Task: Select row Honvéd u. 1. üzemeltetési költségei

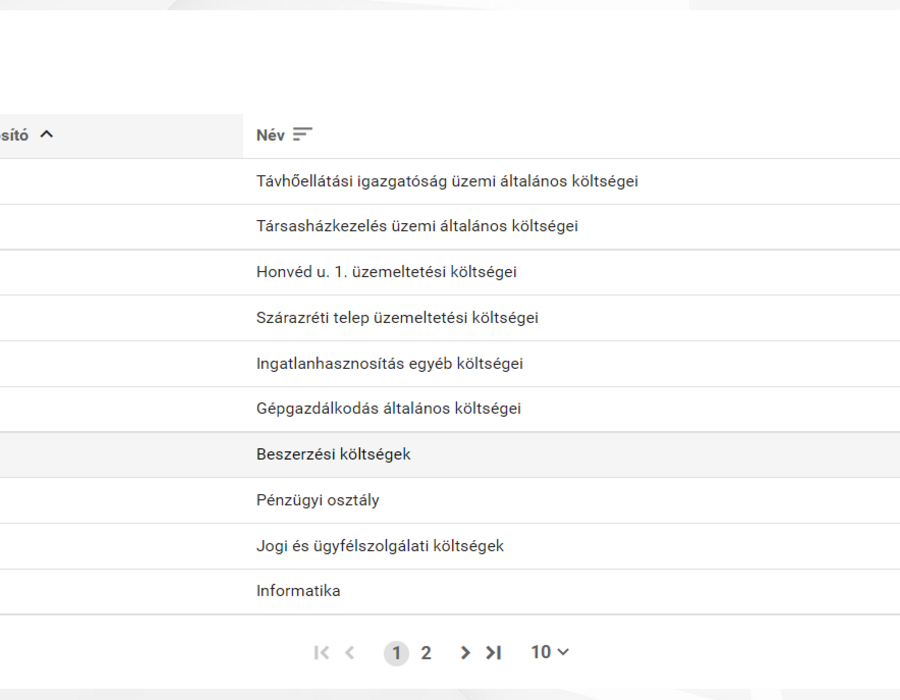Action: pos(450,272)
